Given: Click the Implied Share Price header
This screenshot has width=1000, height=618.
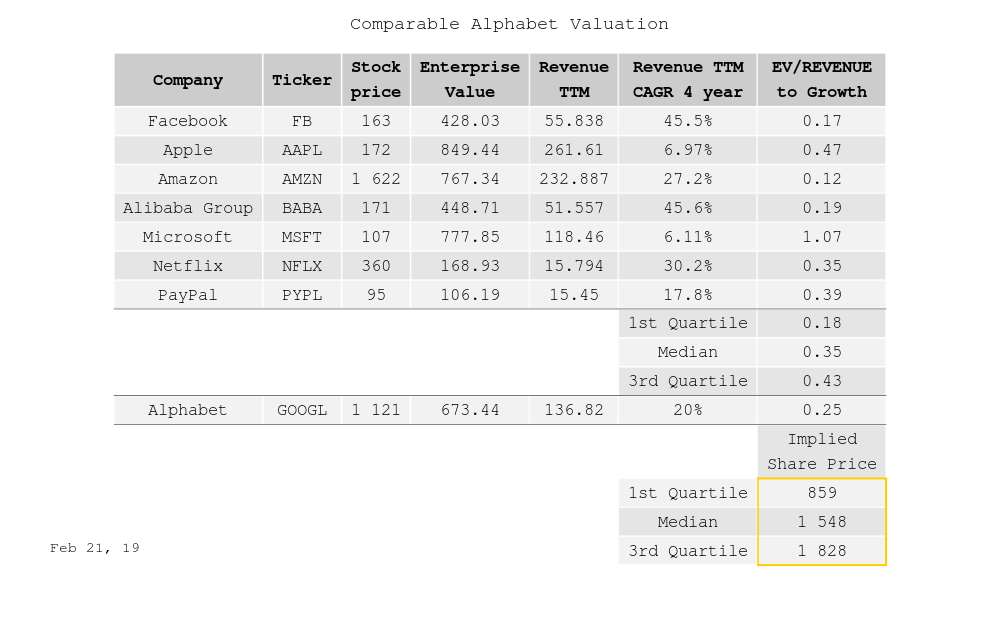Looking at the screenshot, I should pyautogui.click(x=821, y=451).
